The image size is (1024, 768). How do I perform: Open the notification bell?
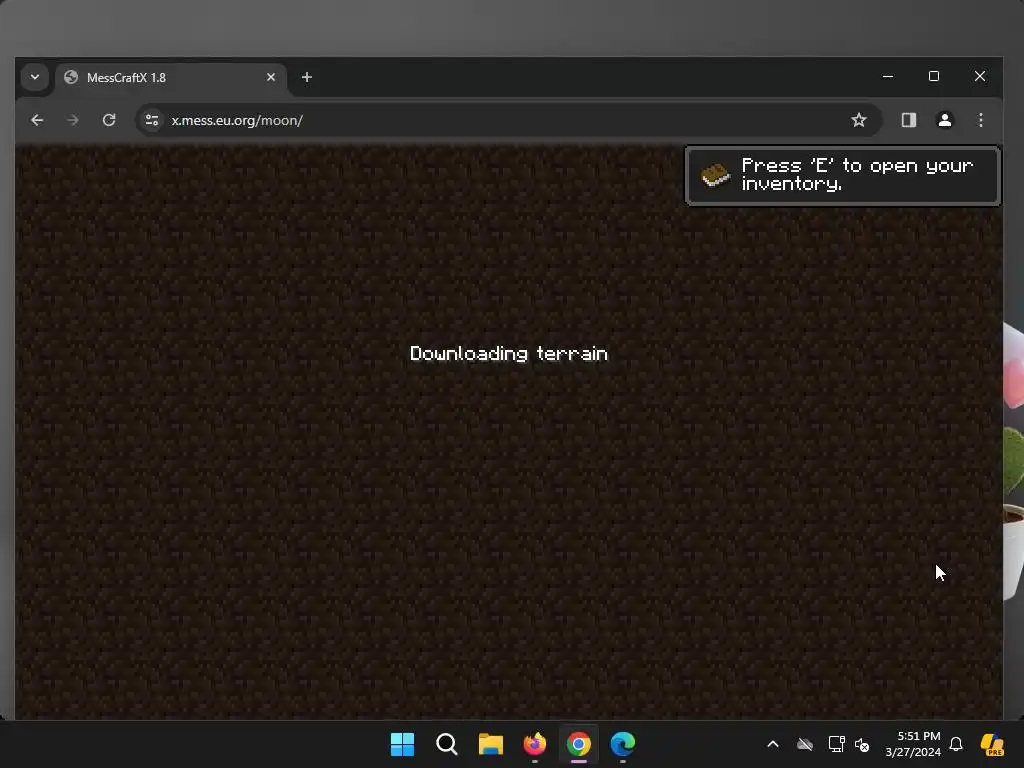pos(956,744)
